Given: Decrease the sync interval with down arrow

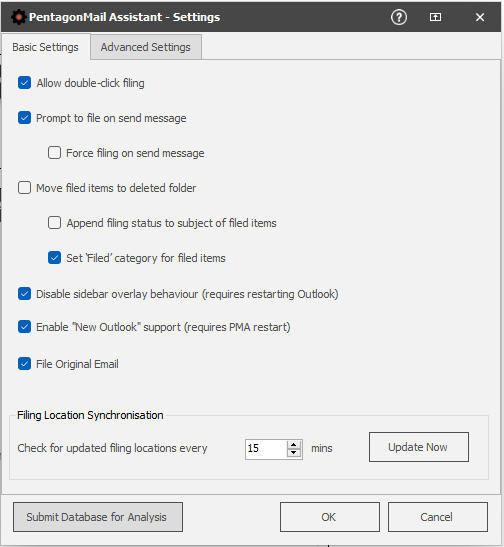Looking at the screenshot, I should click(x=294, y=453).
